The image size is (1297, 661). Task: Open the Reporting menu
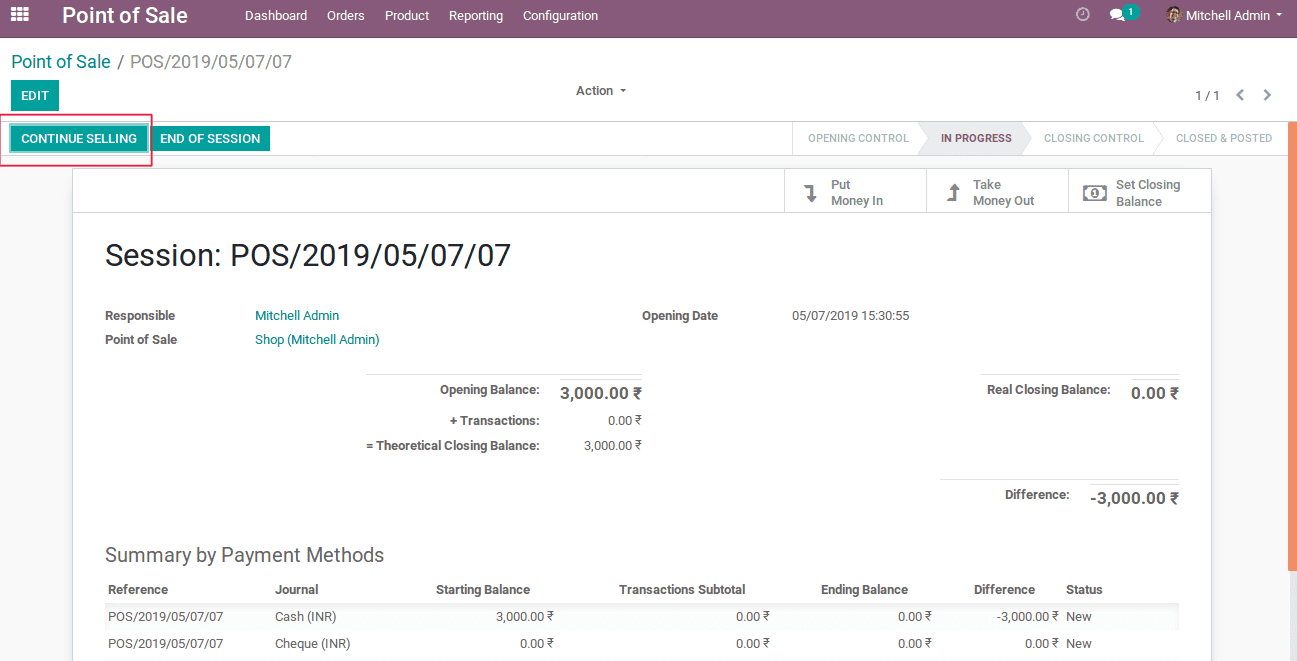476,16
